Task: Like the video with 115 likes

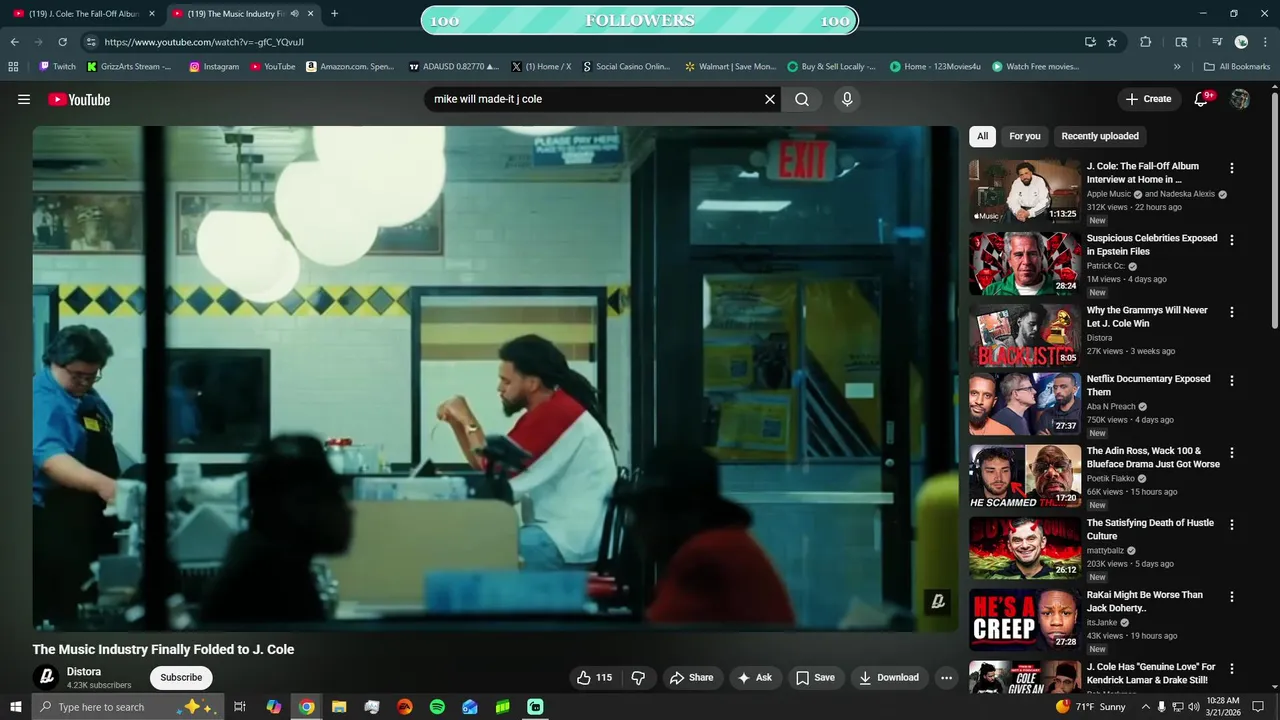Action: point(594,677)
